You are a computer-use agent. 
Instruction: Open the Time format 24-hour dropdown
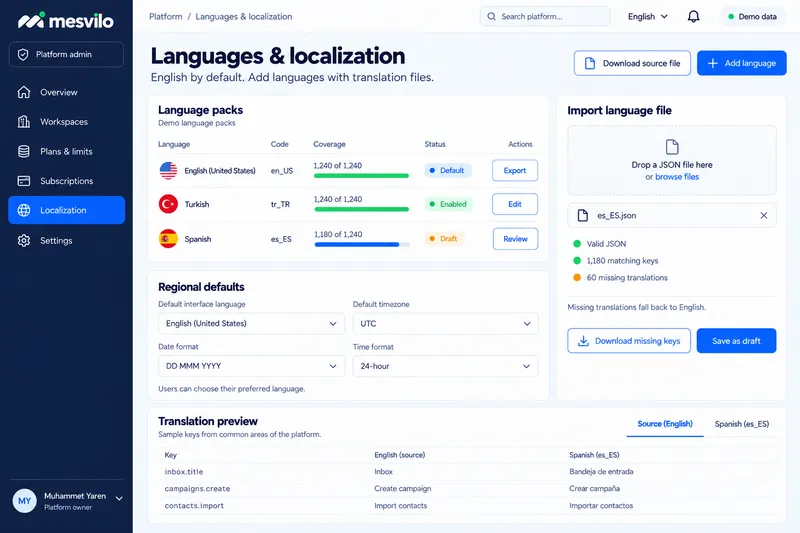pyautogui.click(x=445, y=366)
